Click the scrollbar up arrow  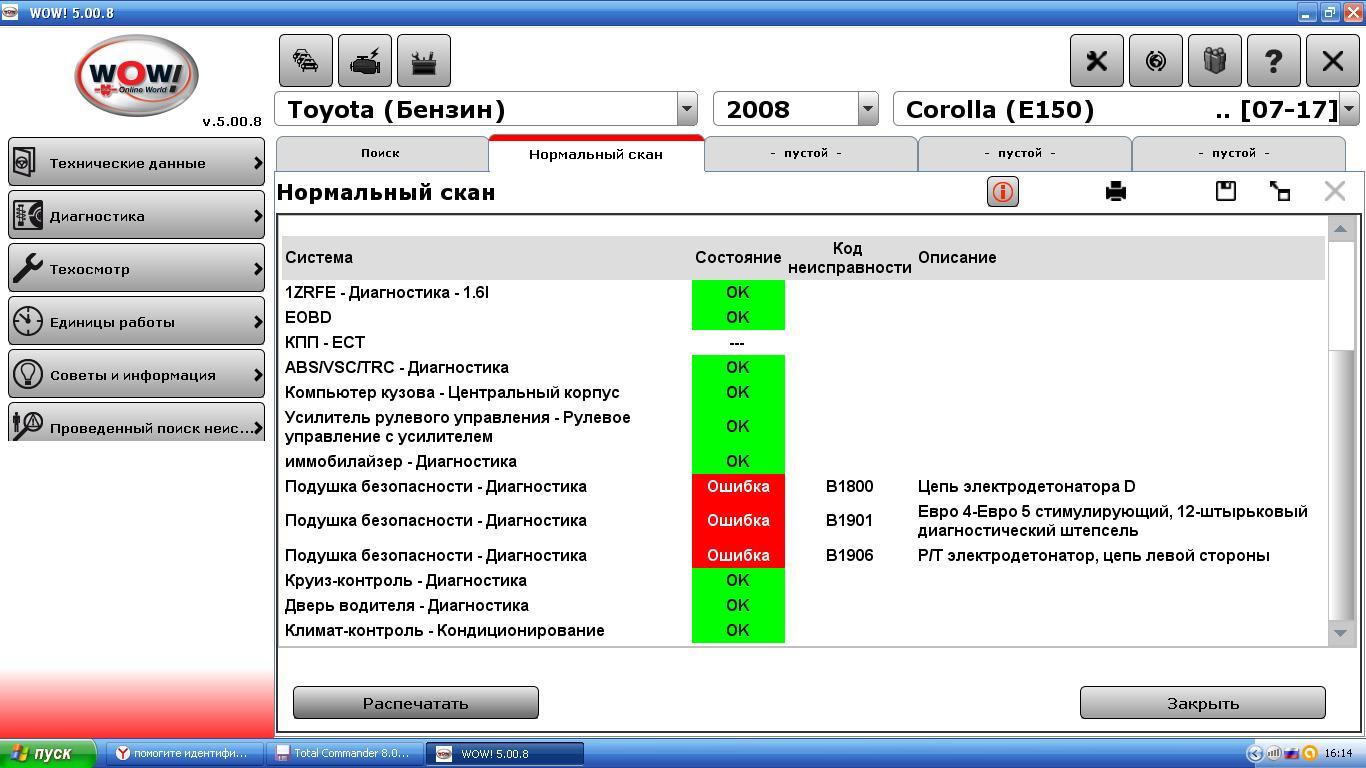coord(1341,229)
